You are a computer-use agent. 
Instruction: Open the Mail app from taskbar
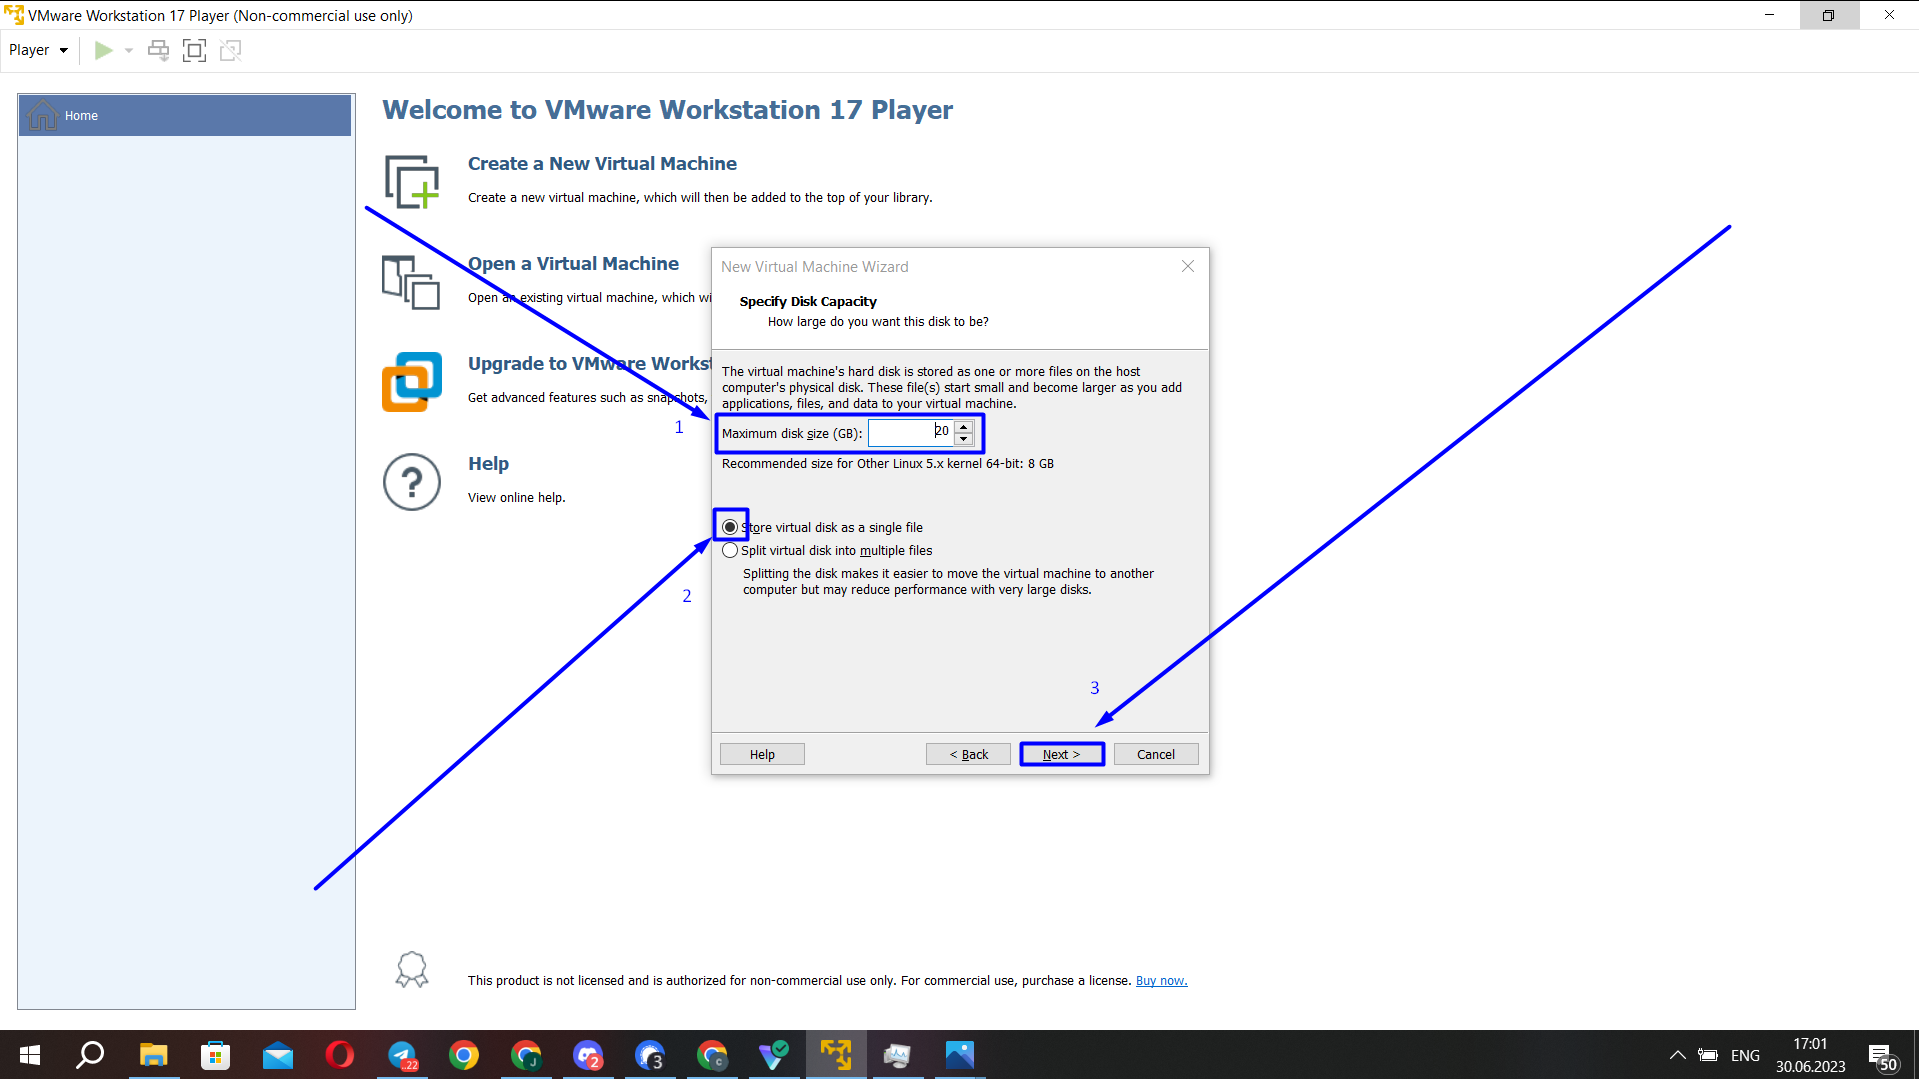(x=277, y=1055)
